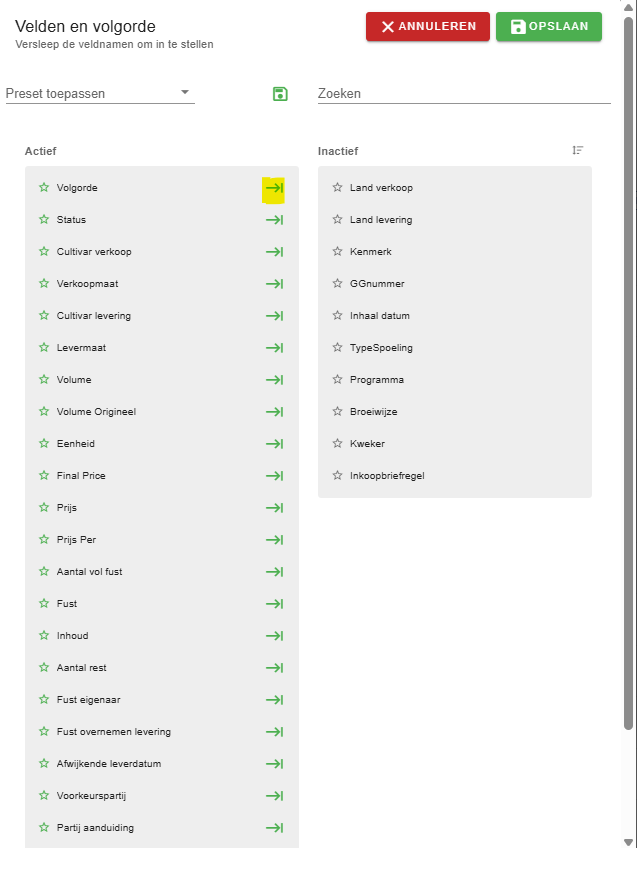Click into the Zoeken search field
The width and height of the screenshot is (637, 877).
[464, 94]
